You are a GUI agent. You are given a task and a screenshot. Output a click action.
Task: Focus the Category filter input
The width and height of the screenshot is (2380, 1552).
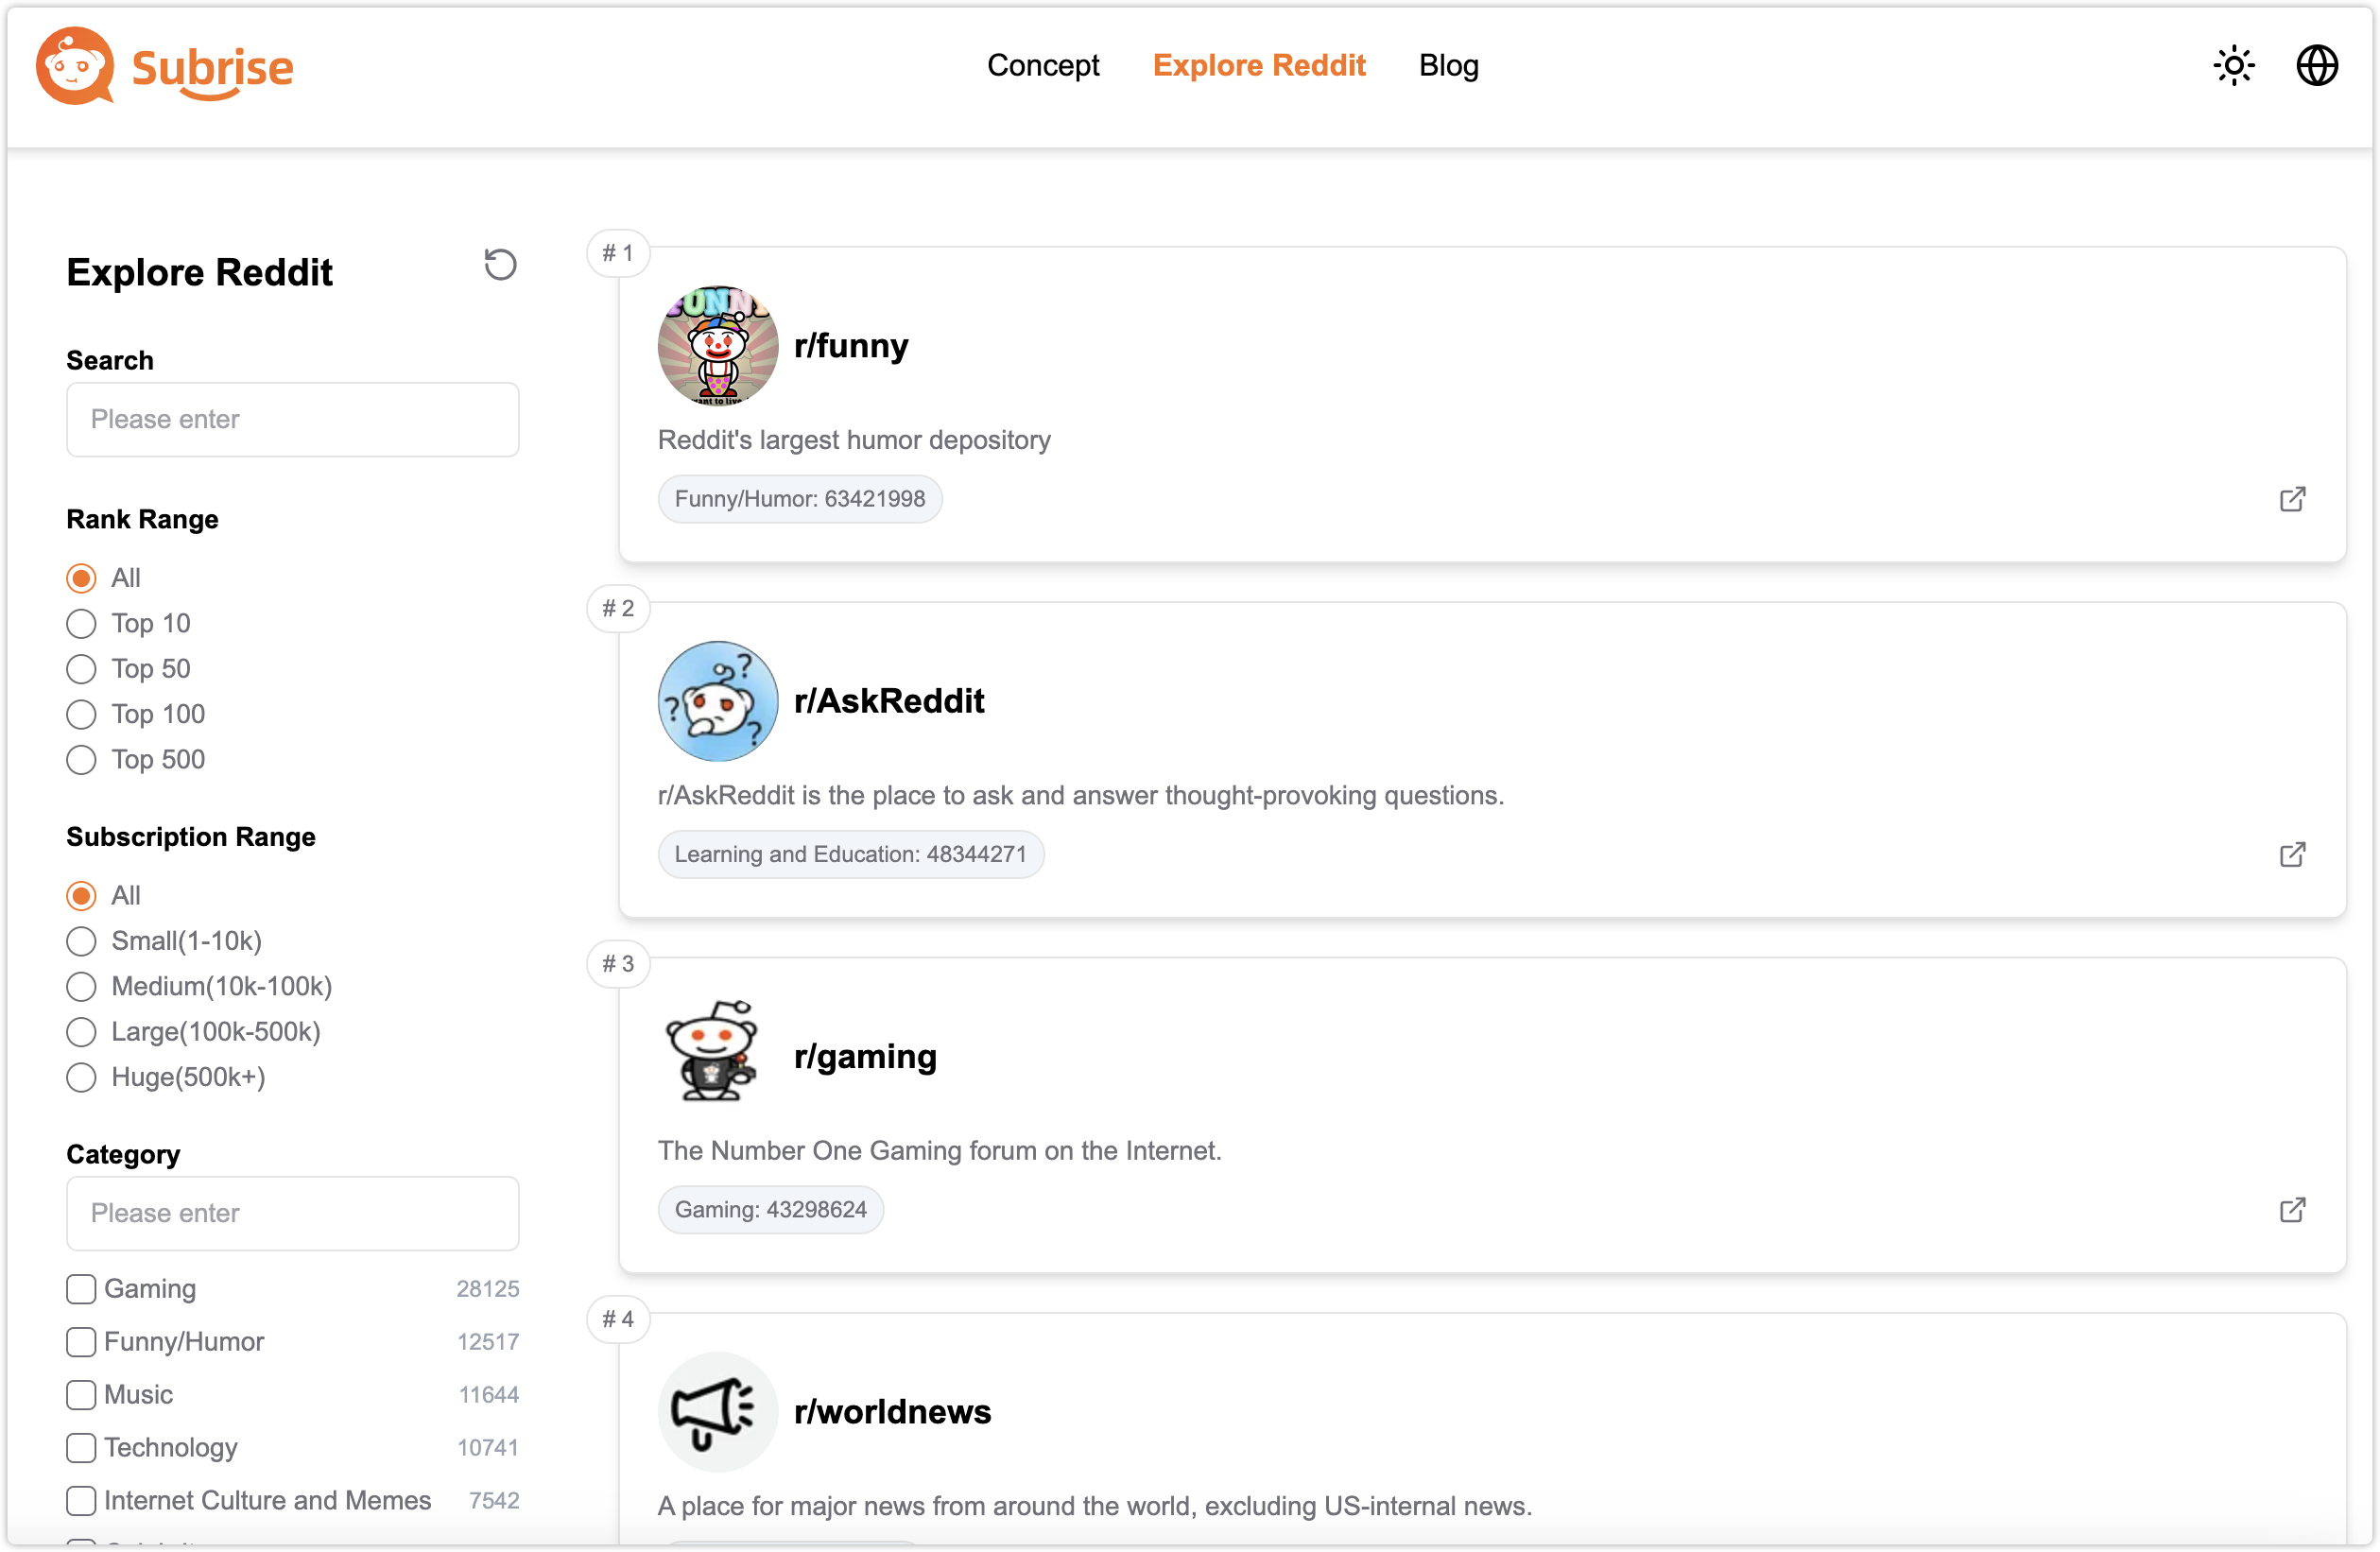pos(292,1213)
